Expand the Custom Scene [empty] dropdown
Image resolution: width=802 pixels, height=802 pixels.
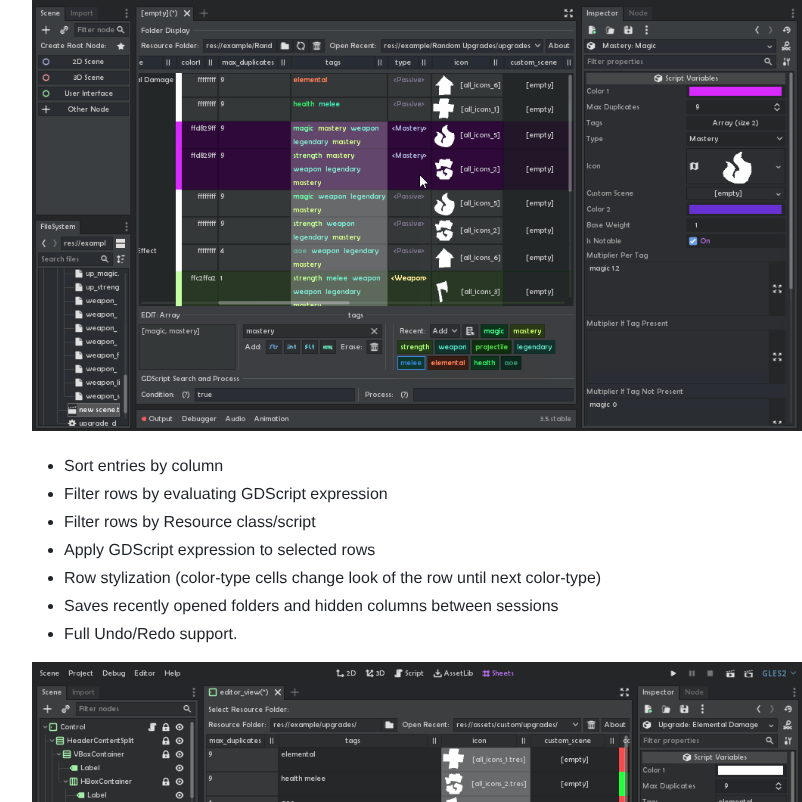tap(729, 194)
